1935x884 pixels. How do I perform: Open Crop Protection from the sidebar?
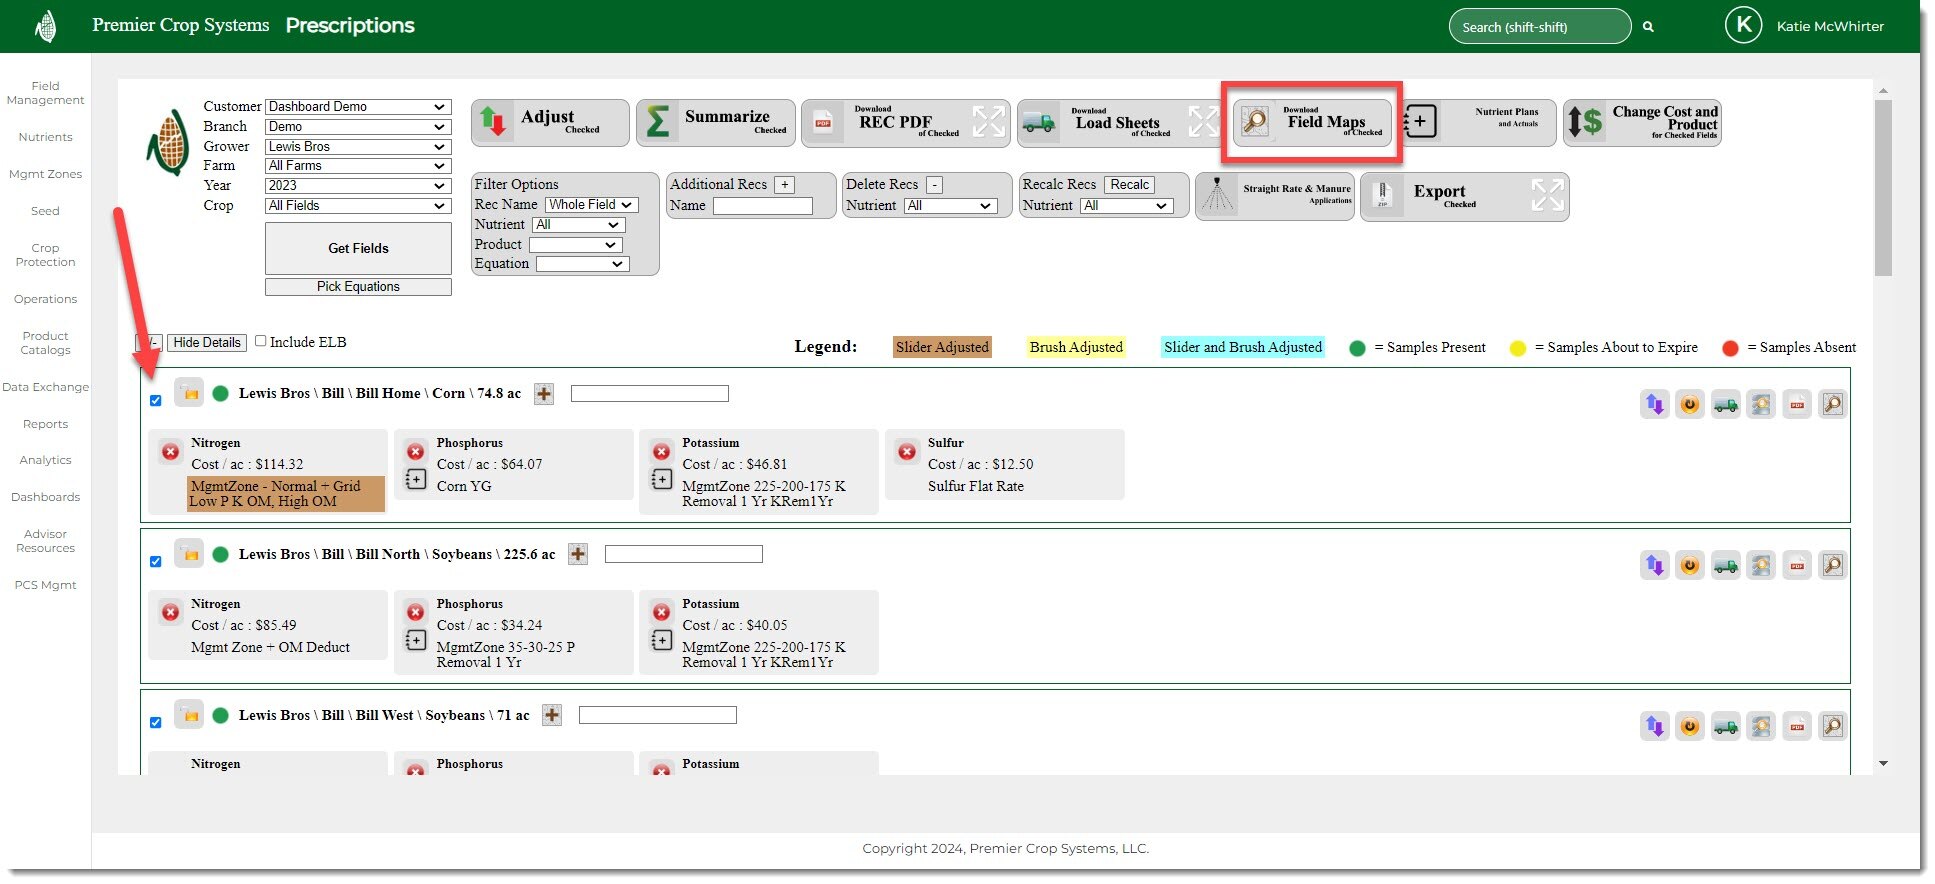pos(45,255)
